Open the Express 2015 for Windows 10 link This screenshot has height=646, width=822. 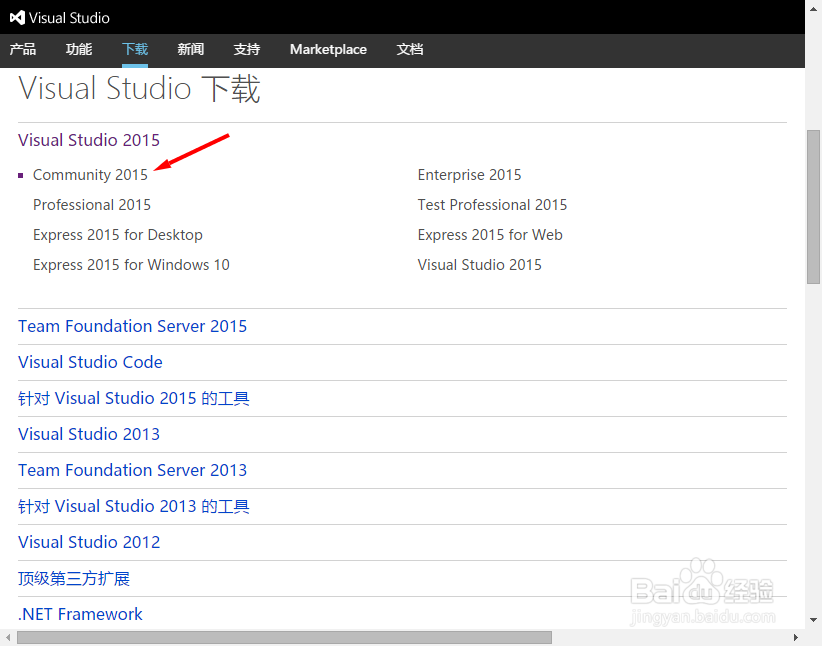[x=131, y=264]
